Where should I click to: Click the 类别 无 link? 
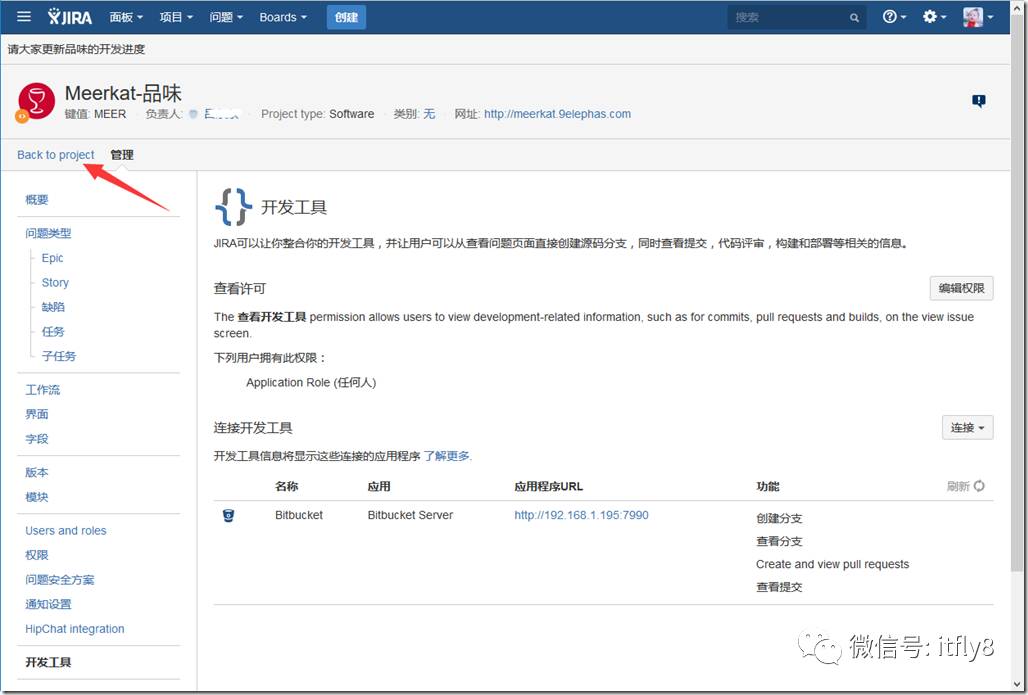tap(429, 113)
